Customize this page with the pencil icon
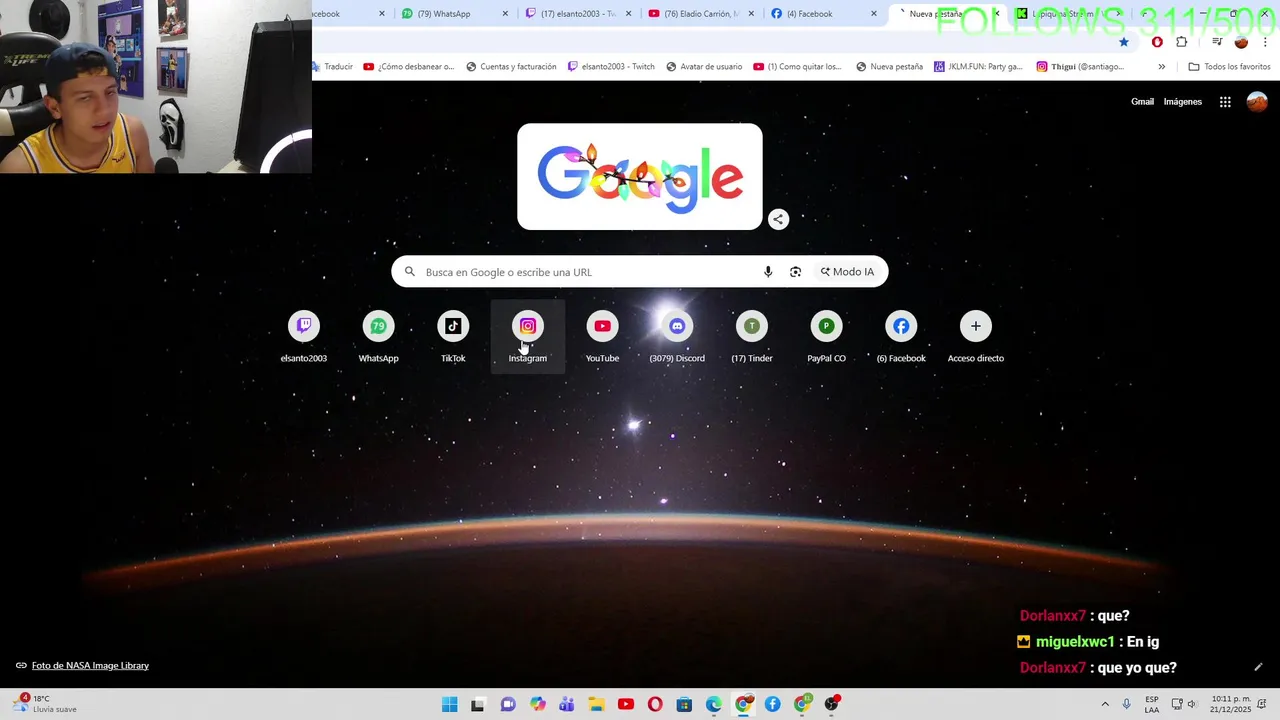 pyautogui.click(x=1258, y=667)
